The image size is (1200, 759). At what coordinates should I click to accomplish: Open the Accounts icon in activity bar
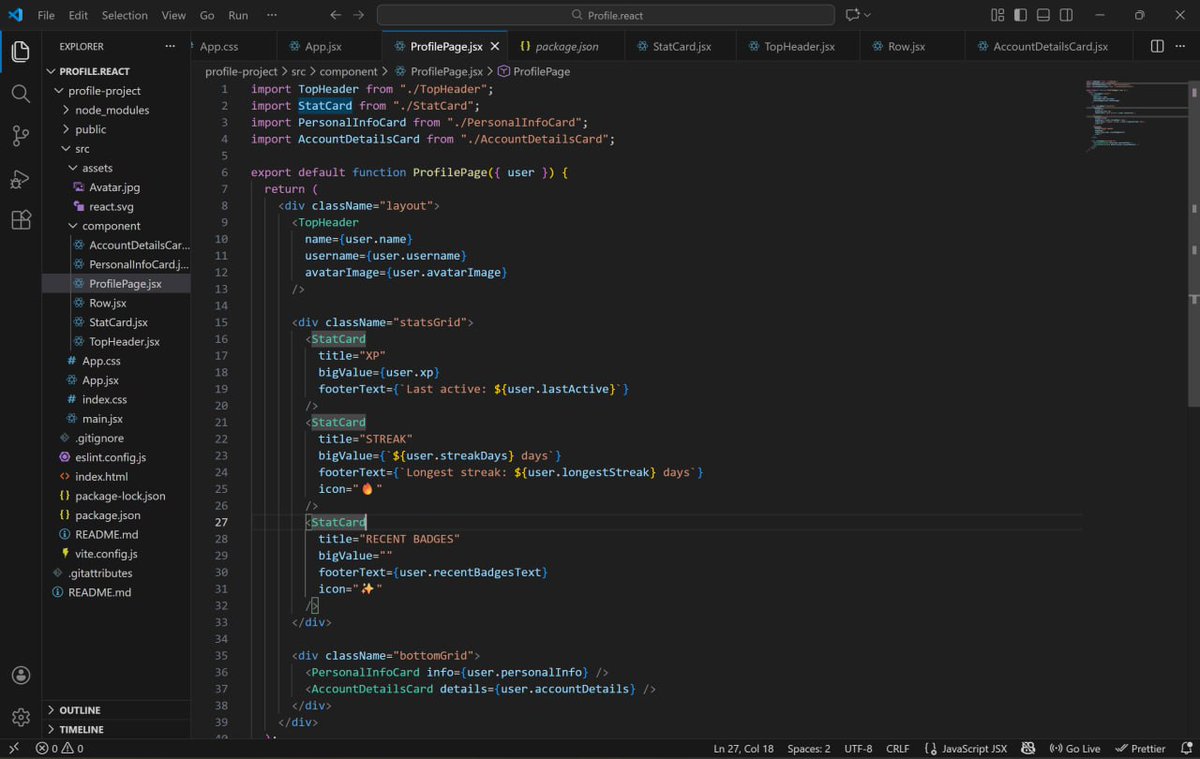(x=20, y=675)
